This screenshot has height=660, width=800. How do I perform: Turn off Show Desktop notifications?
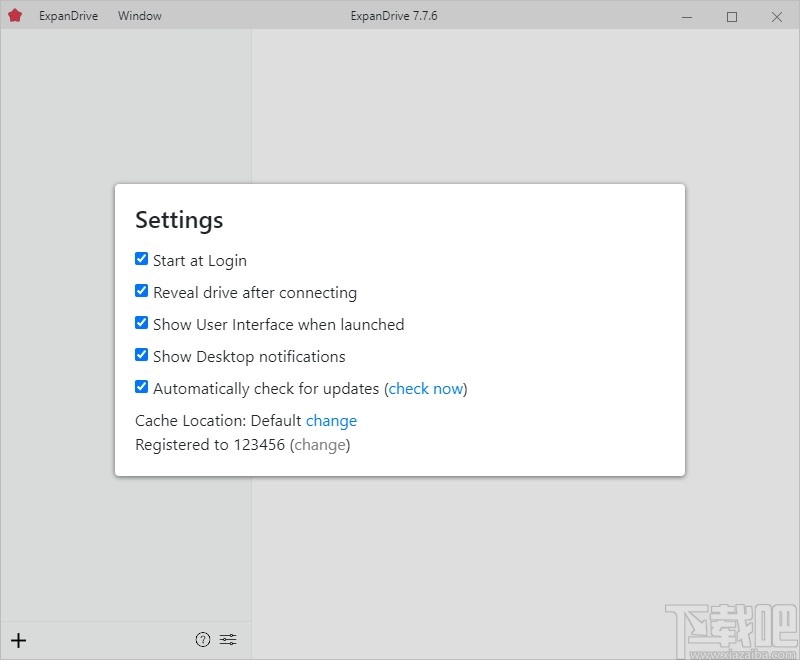tap(142, 355)
